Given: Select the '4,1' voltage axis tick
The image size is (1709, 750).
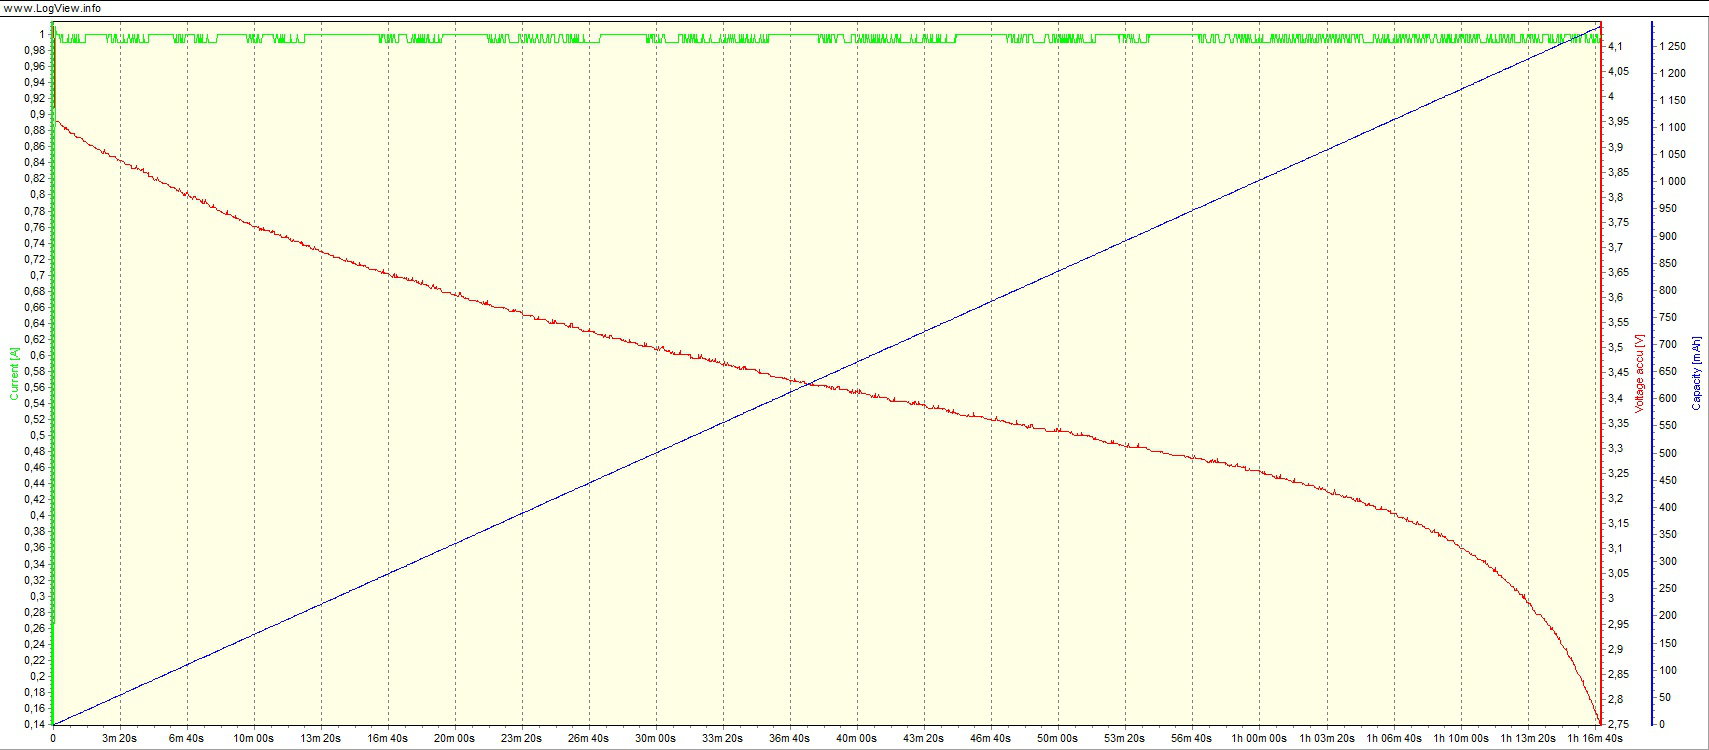Looking at the screenshot, I should [x=1615, y=46].
